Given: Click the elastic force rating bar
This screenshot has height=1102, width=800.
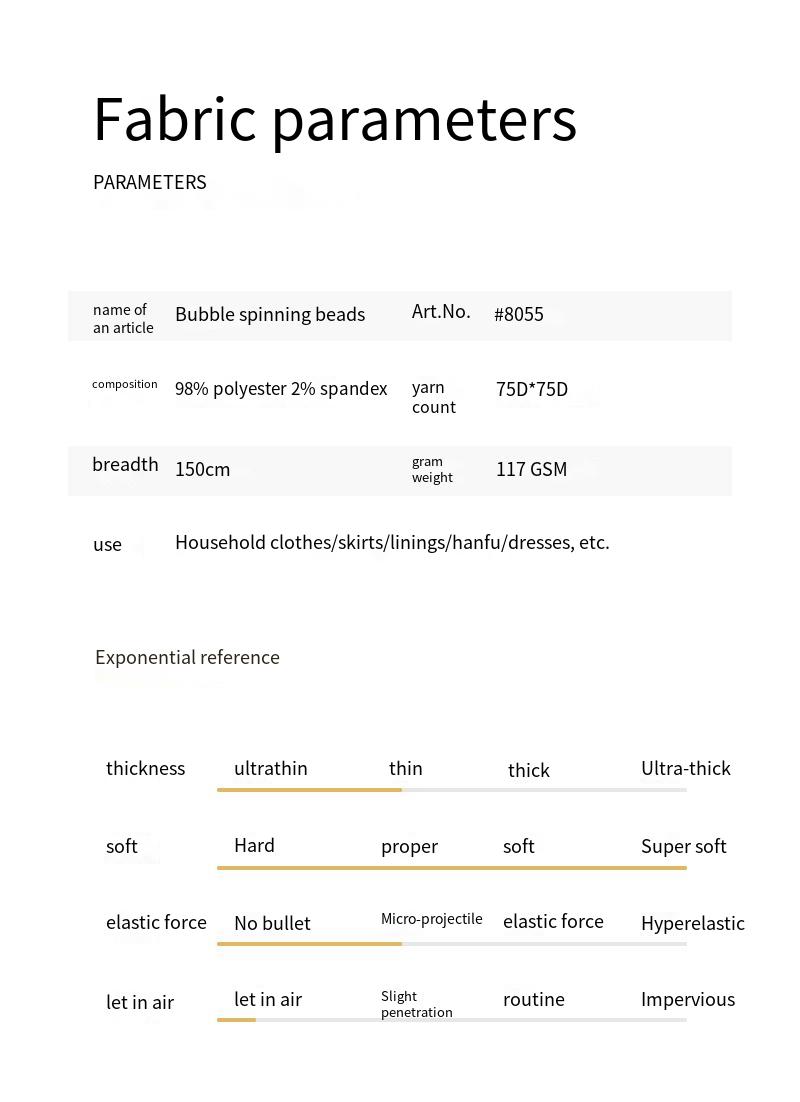Looking at the screenshot, I should 451,943.
